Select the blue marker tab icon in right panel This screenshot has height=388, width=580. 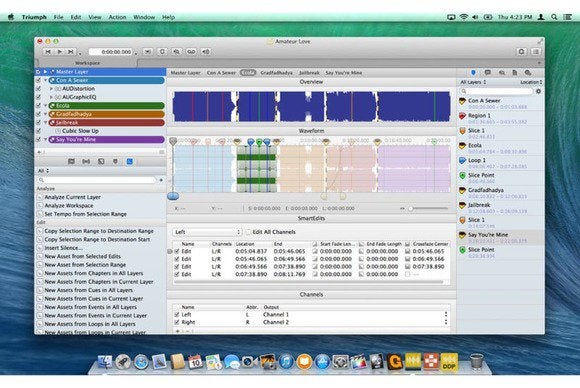click(x=473, y=73)
